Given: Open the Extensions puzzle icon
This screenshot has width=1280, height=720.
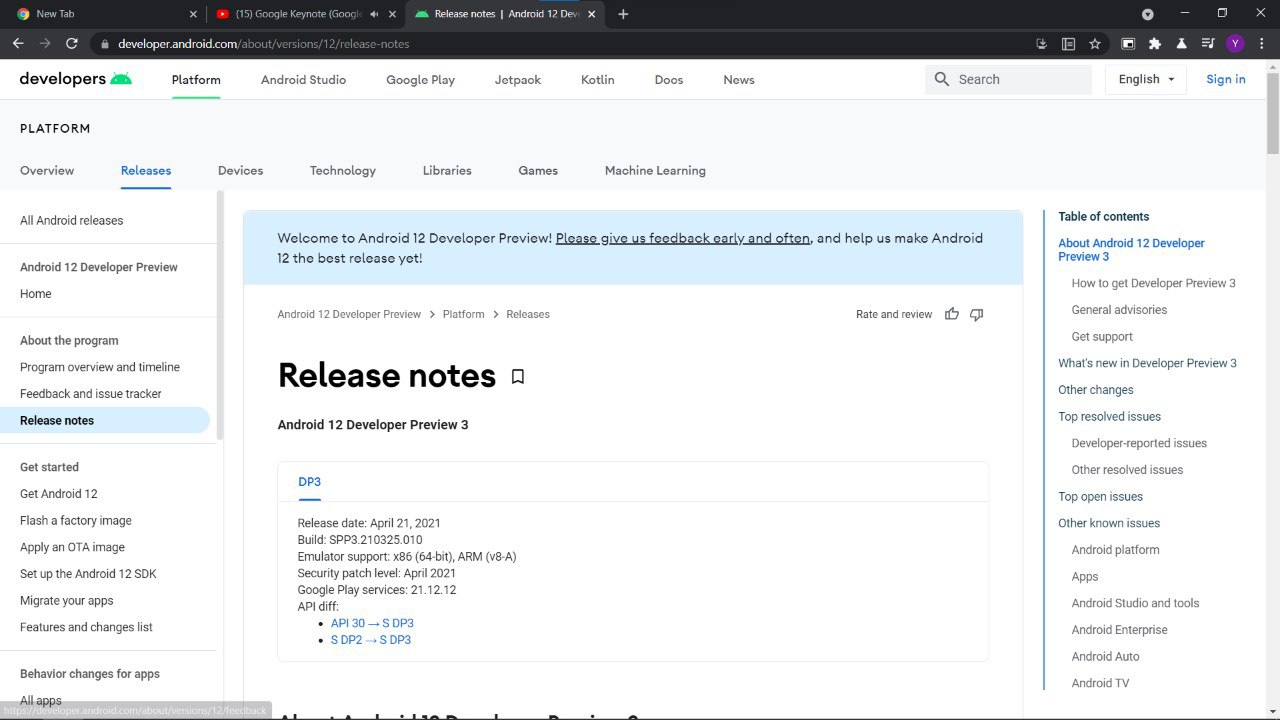Looking at the screenshot, I should coord(1155,44).
